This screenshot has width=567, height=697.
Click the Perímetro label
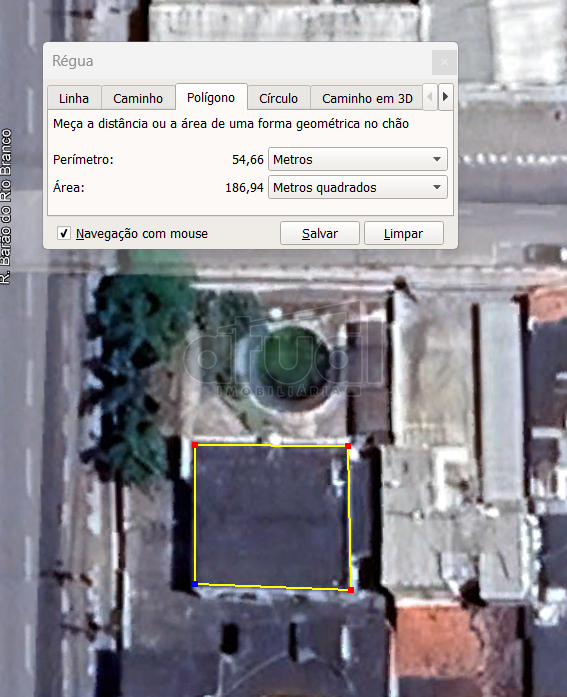tap(83, 160)
